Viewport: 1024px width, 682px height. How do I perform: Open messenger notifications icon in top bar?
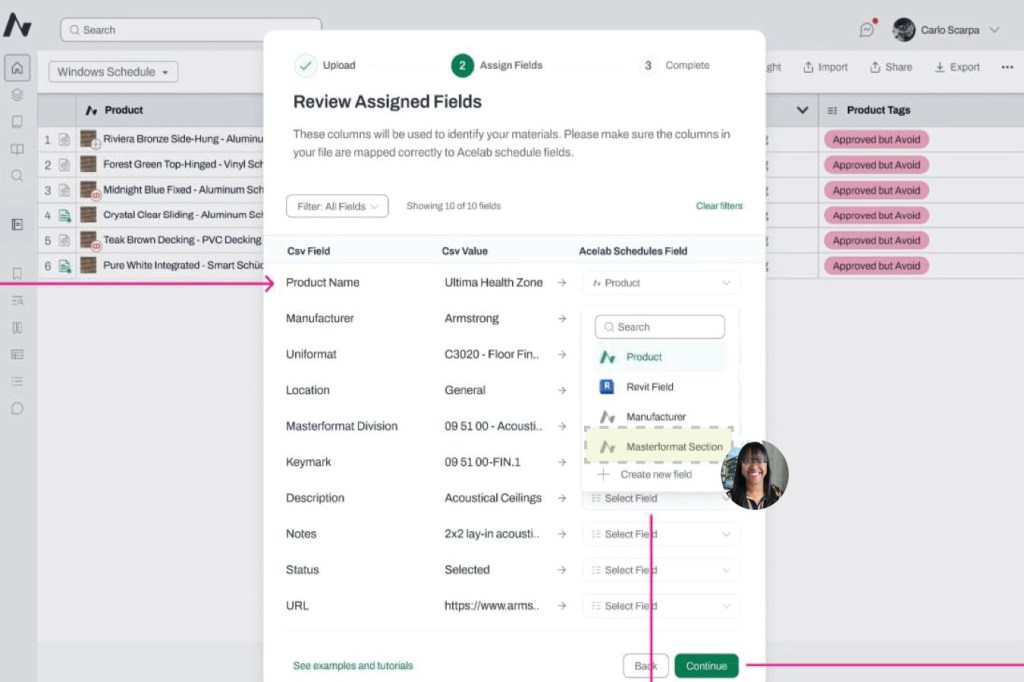coord(867,30)
